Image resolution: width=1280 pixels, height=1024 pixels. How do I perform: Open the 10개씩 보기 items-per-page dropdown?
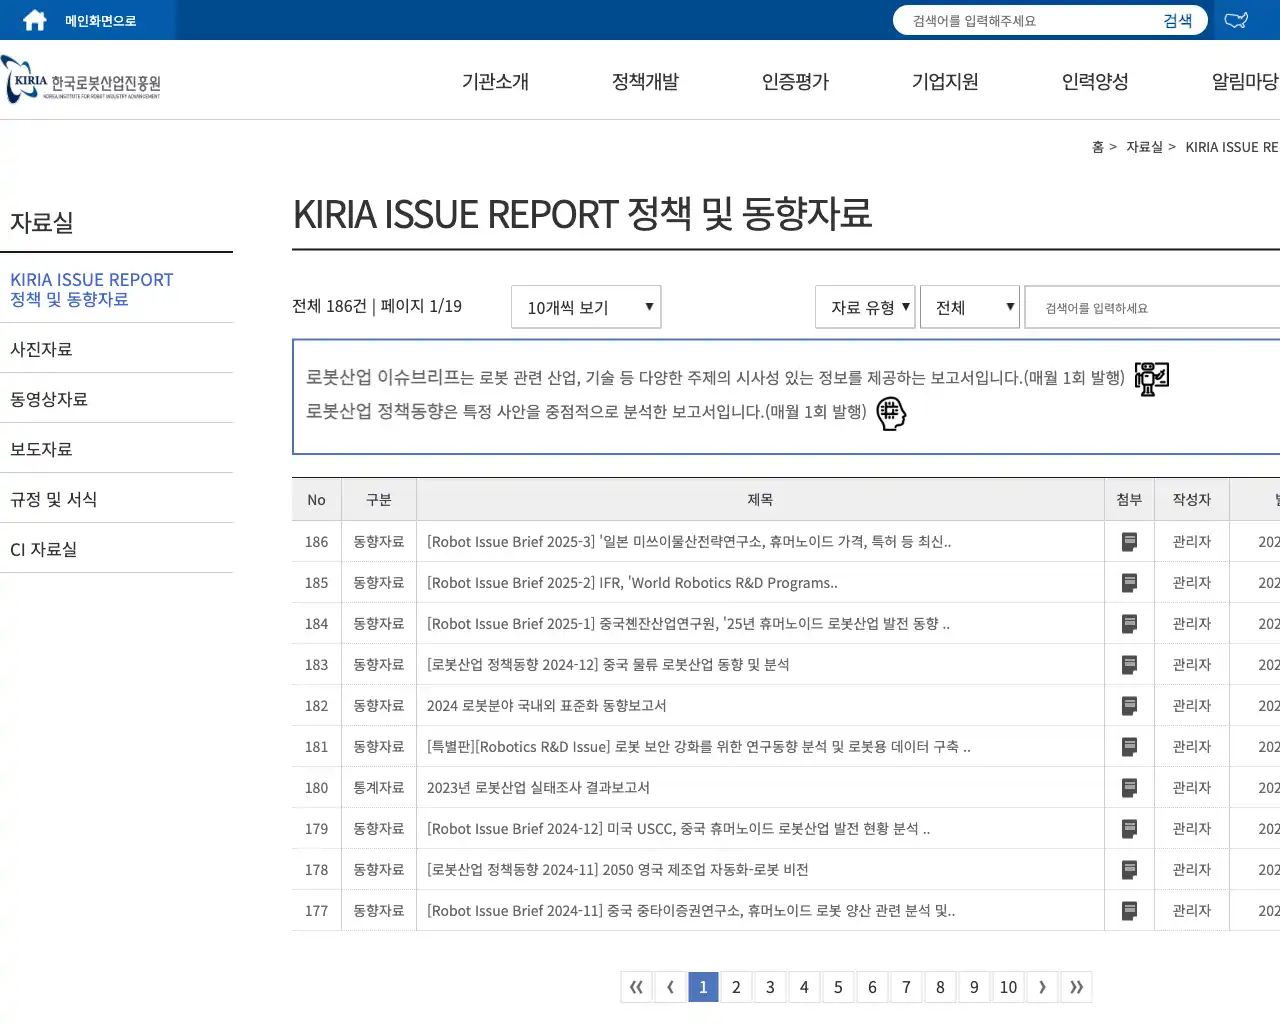[x=585, y=307]
